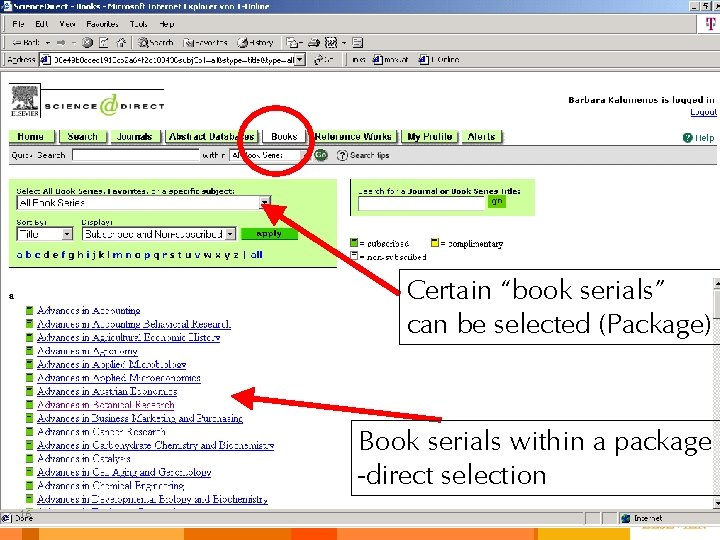Open the Favorites toolbar button
The width and height of the screenshot is (720, 540).
pyautogui.click(x=205, y=43)
